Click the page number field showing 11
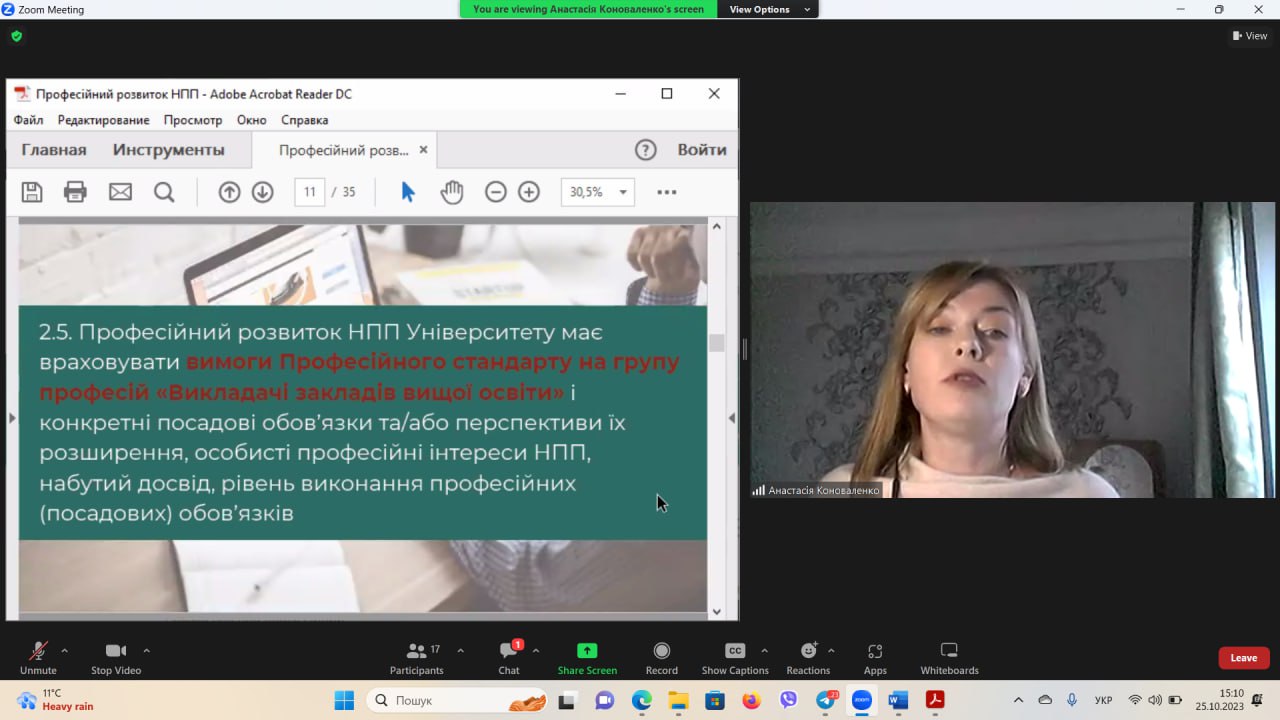This screenshot has width=1280, height=720. [310, 192]
